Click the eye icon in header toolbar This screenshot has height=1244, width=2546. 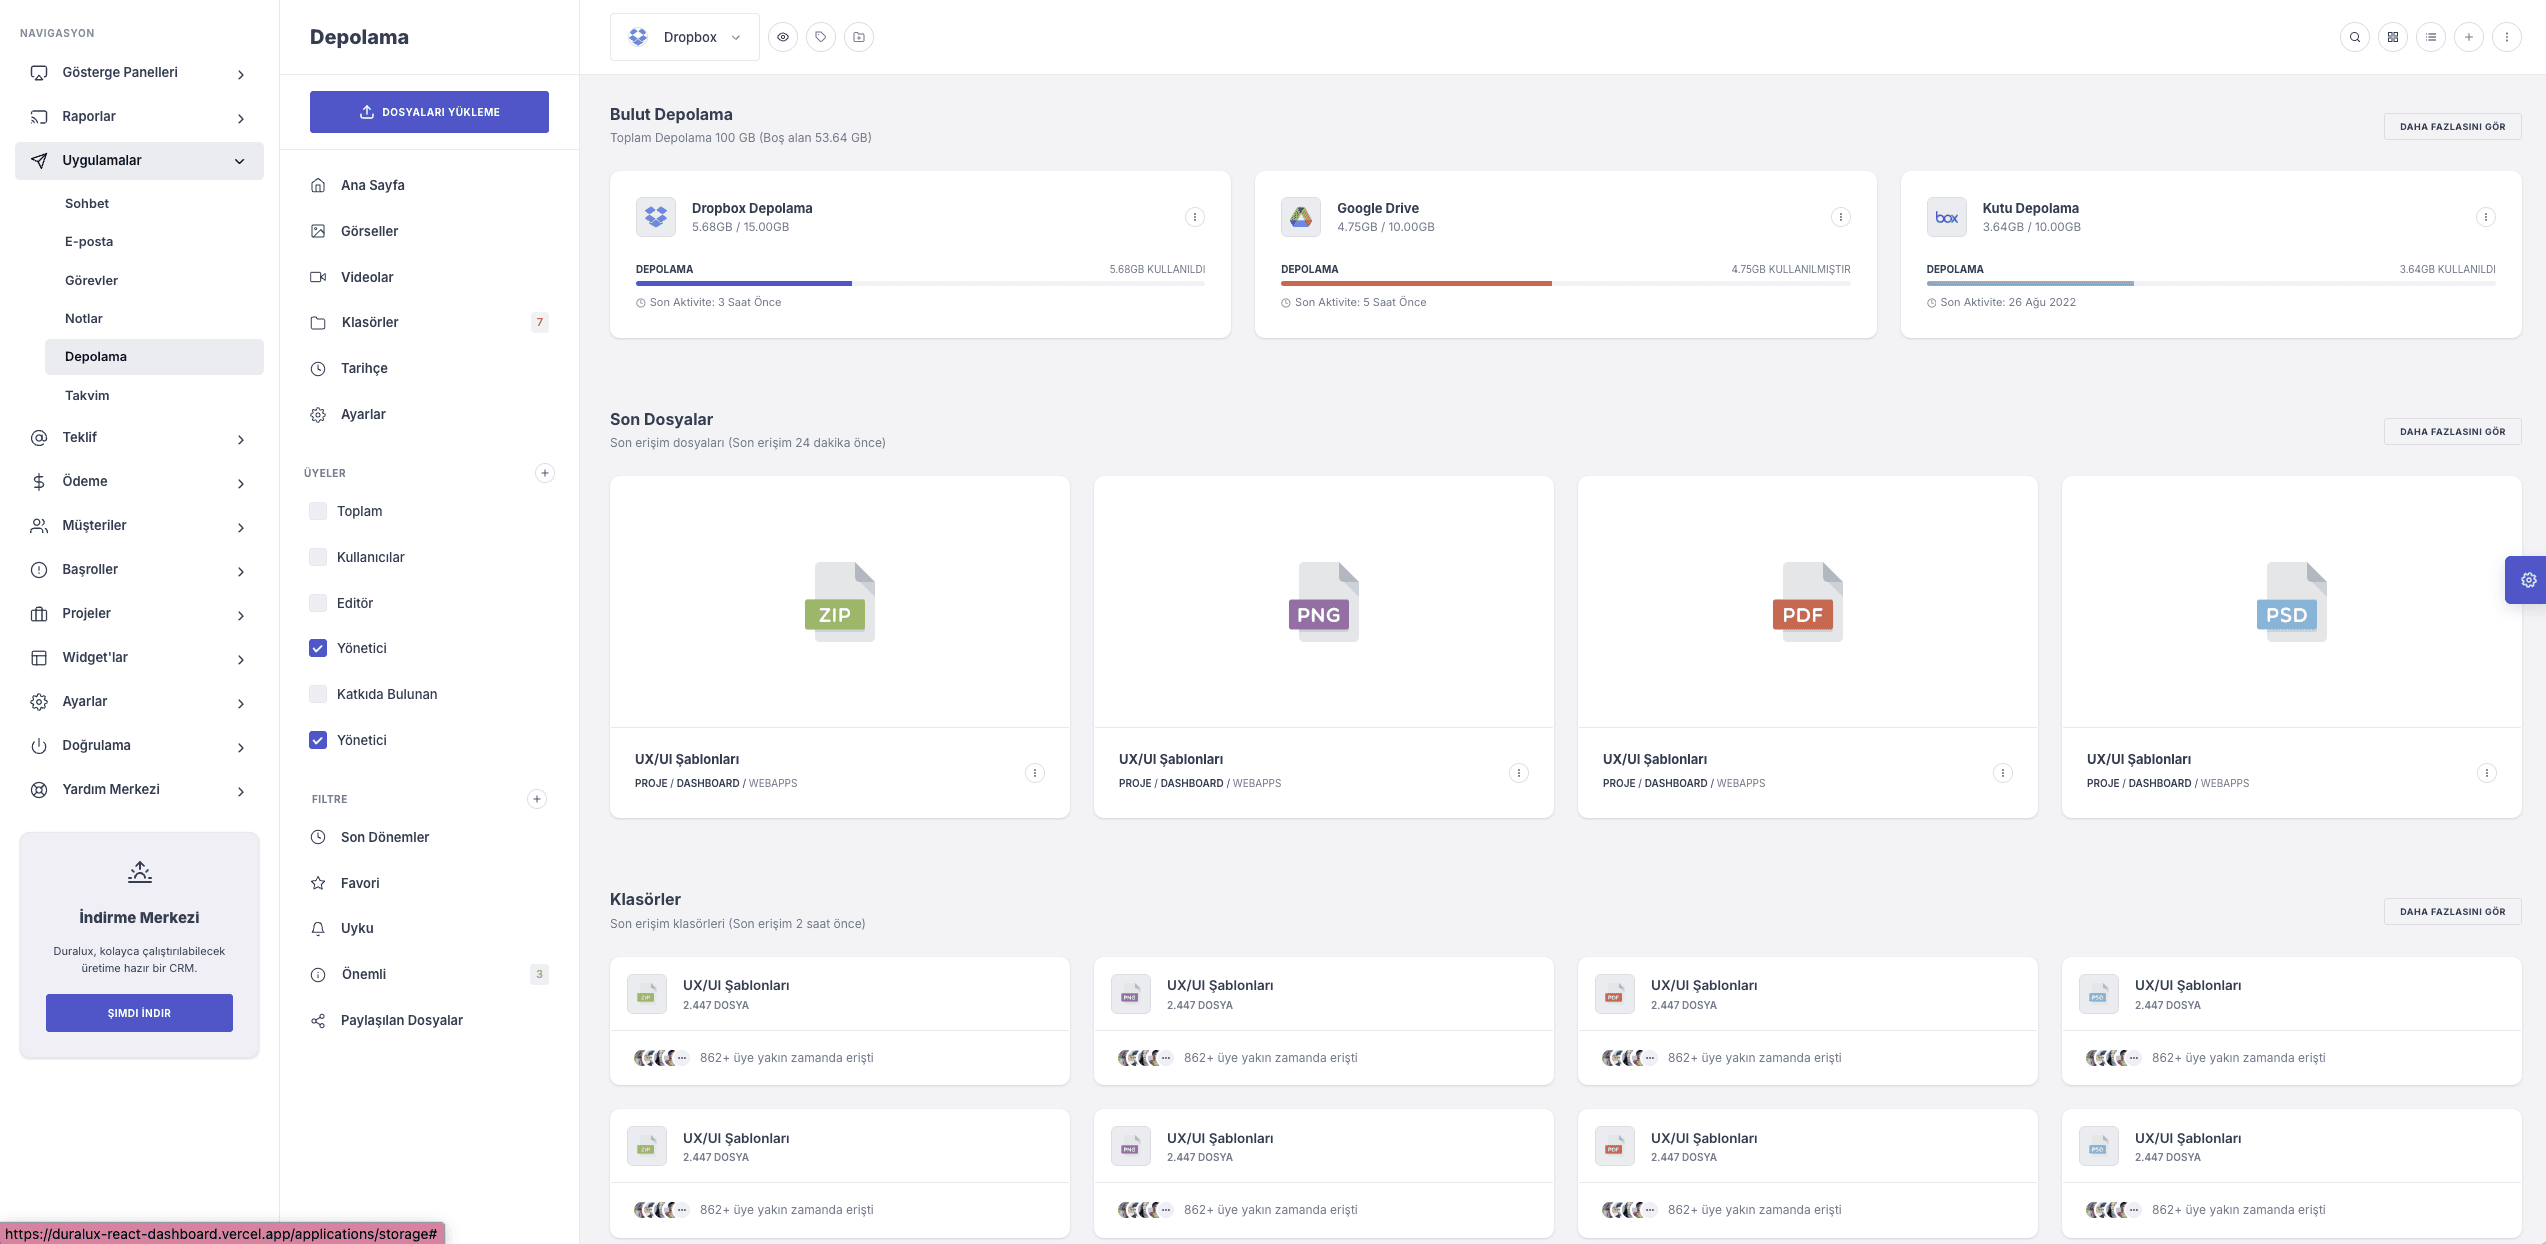click(783, 37)
